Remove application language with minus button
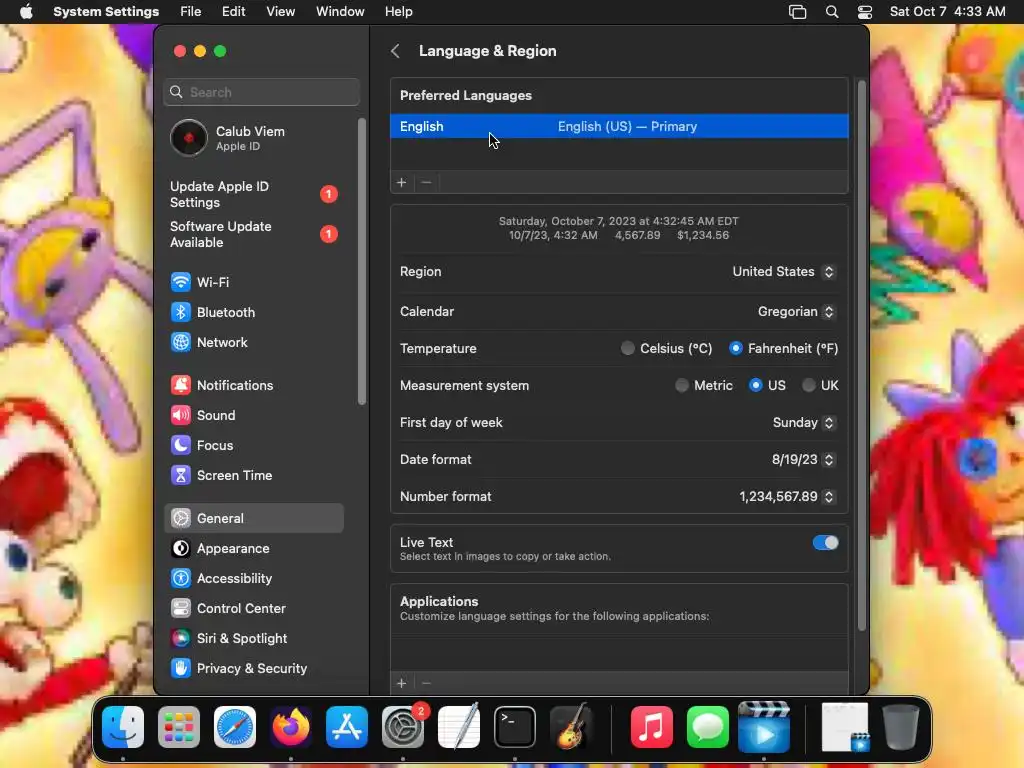 (x=426, y=683)
